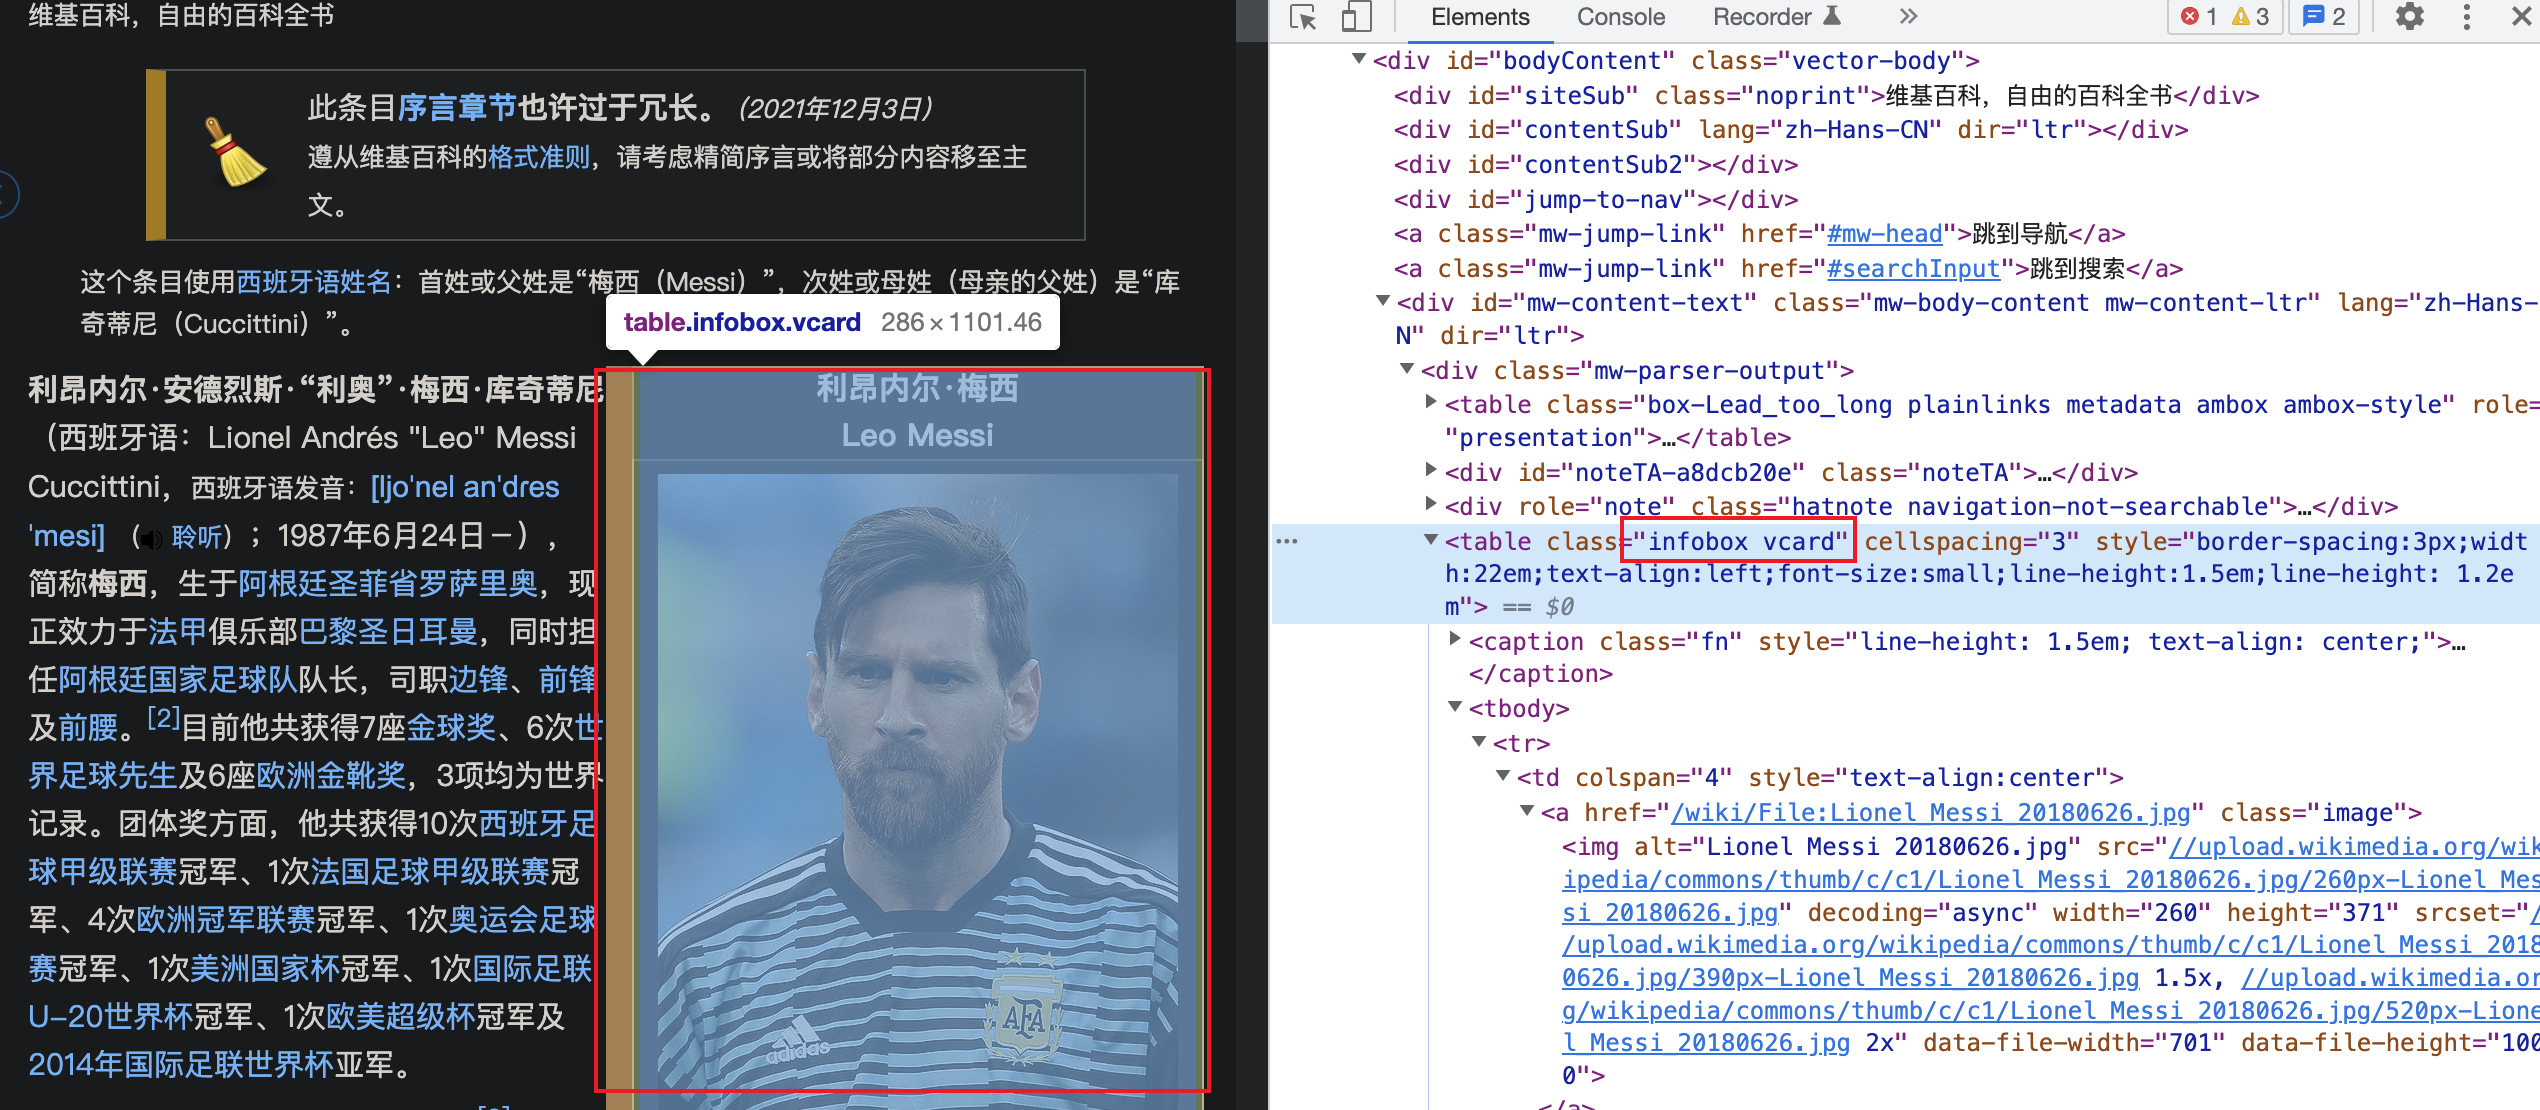The width and height of the screenshot is (2540, 1110).
Task: Activate the inspect element picker icon
Action: pyautogui.click(x=1303, y=17)
